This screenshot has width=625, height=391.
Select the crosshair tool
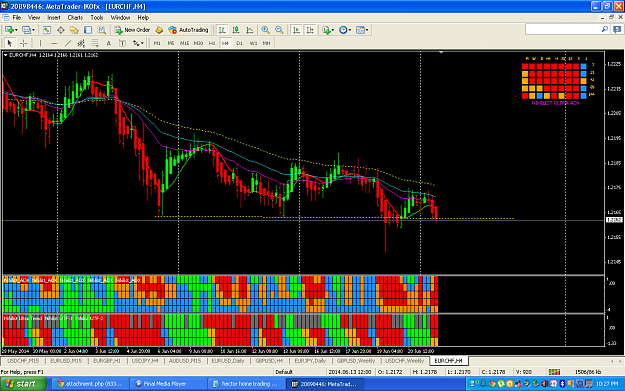click(x=24, y=43)
